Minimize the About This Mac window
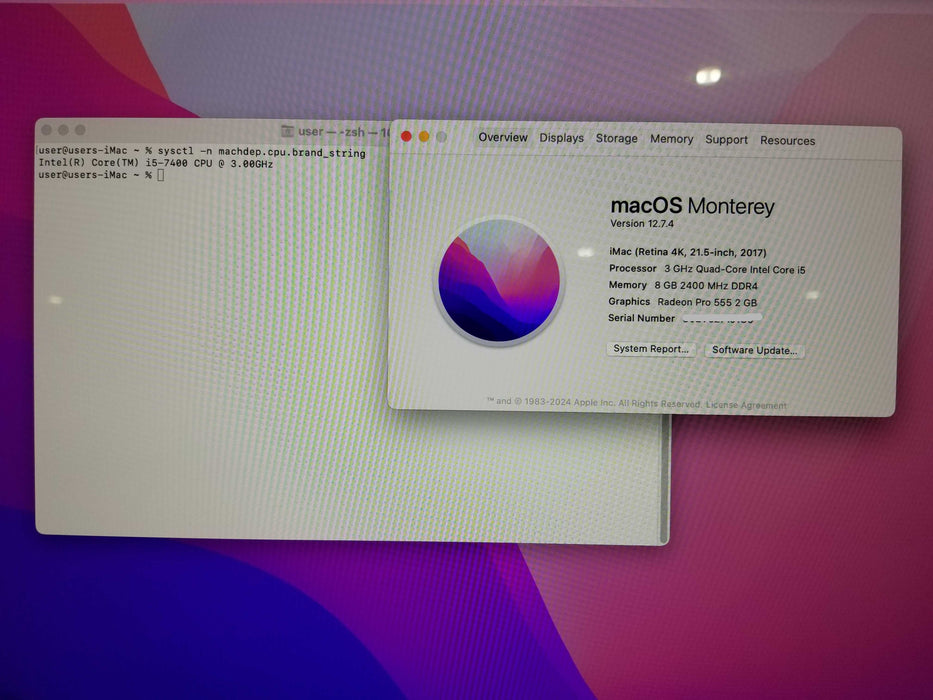Screen dimensions: 933x700 pyautogui.click(x=424, y=137)
